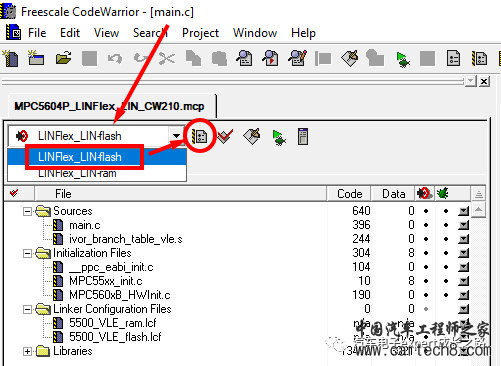Viewport: 501px width, 366px height.
Task: Click the target column header icon
Action: 424,193
